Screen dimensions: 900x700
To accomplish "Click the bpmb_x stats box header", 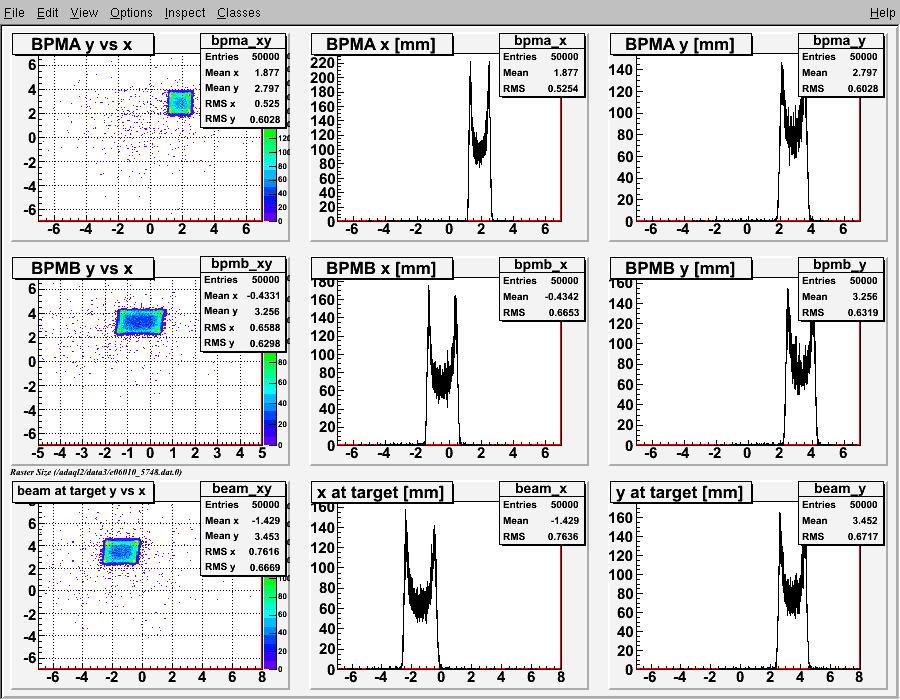I will [541, 264].
